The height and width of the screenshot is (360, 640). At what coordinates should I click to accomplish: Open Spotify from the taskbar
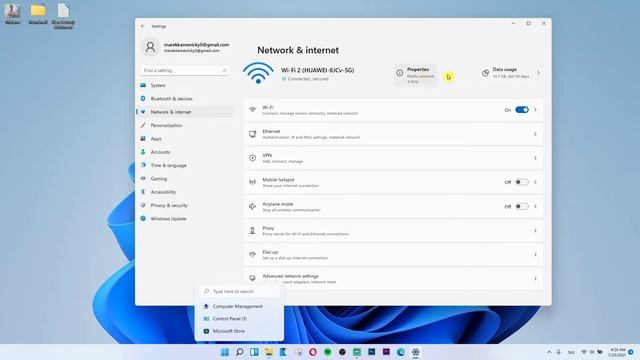[x=327, y=352]
